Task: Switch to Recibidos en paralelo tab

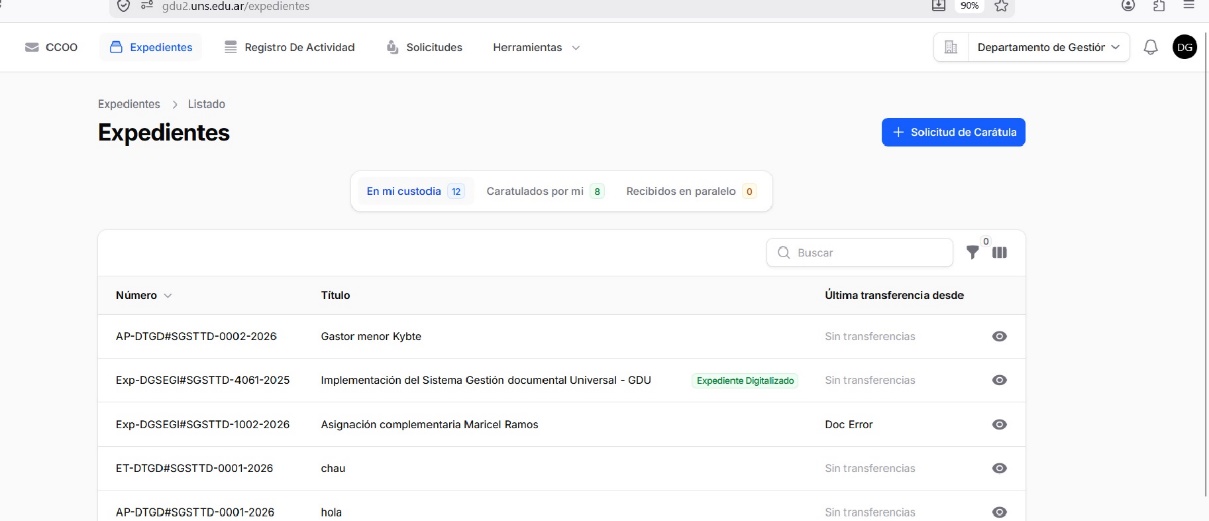Action: (691, 191)
